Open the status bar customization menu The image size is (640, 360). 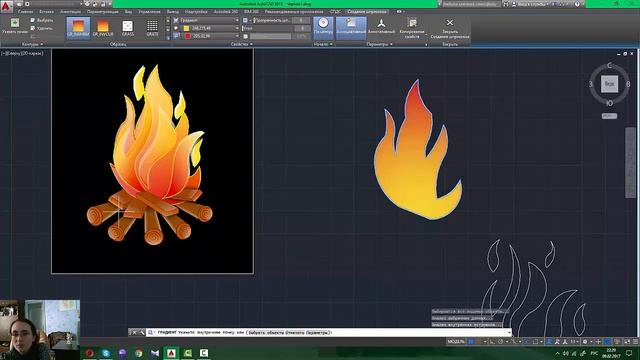pos(635,342)
